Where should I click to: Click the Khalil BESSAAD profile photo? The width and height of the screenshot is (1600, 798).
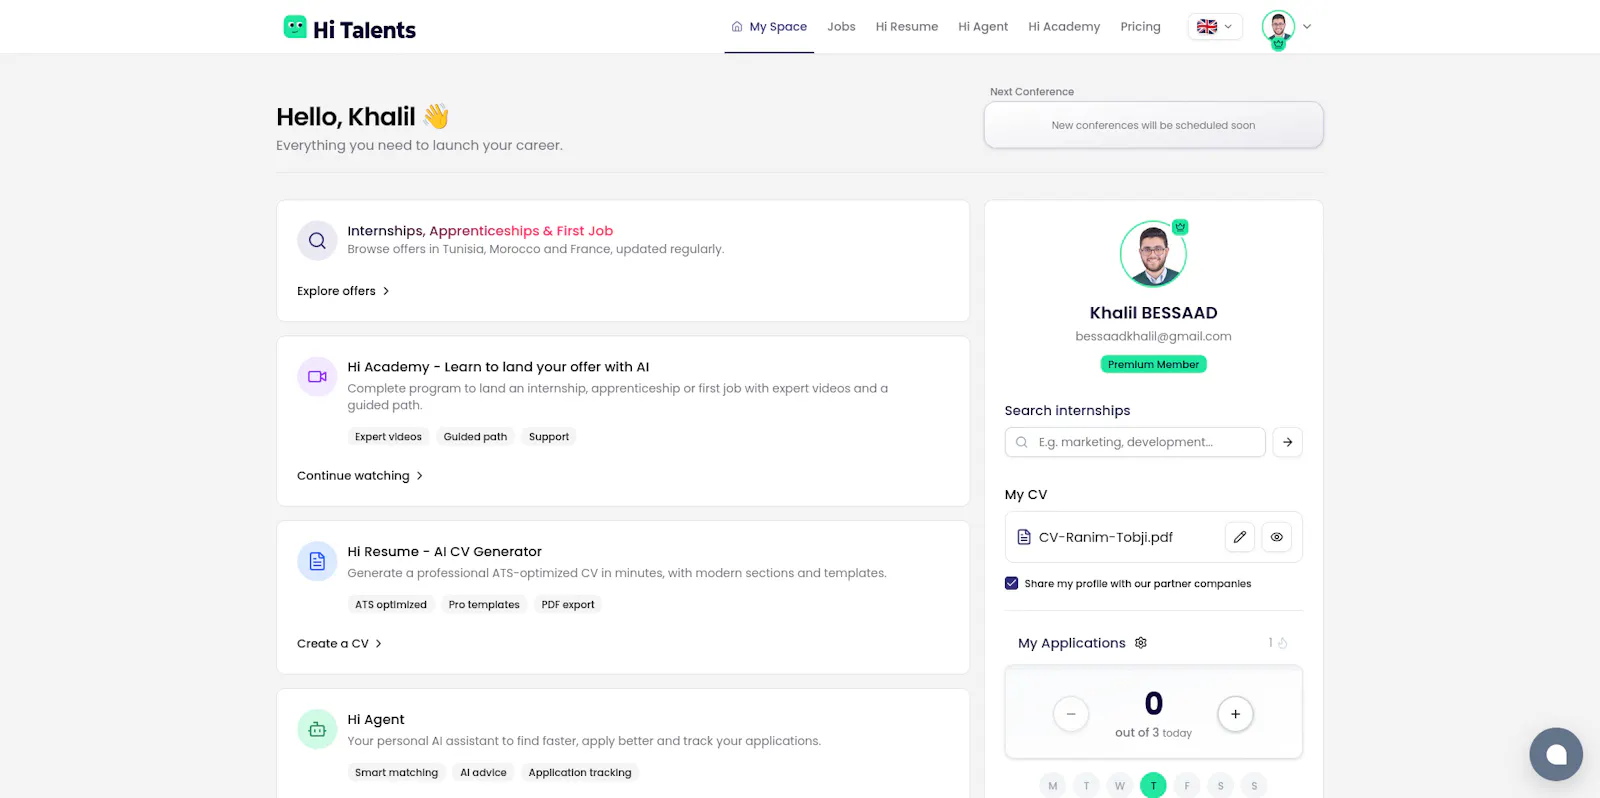click(1153, 254)
